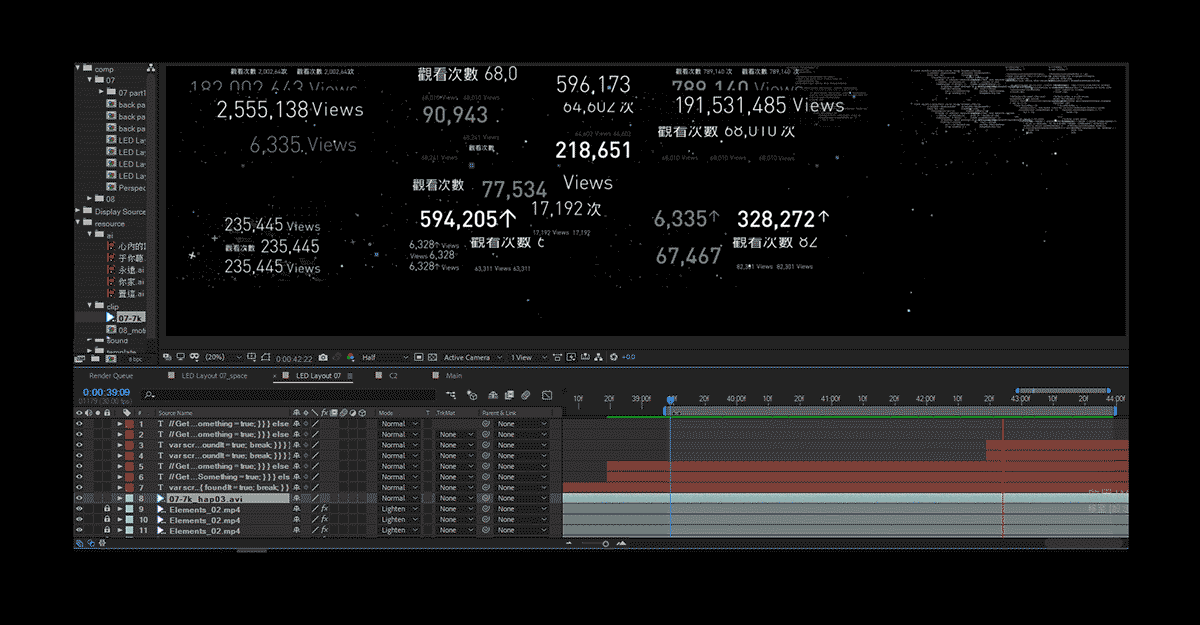Viewport: 1200px width, 625px height.
Task: Select the LED Layout 07 tab
Action: (319, 376)
